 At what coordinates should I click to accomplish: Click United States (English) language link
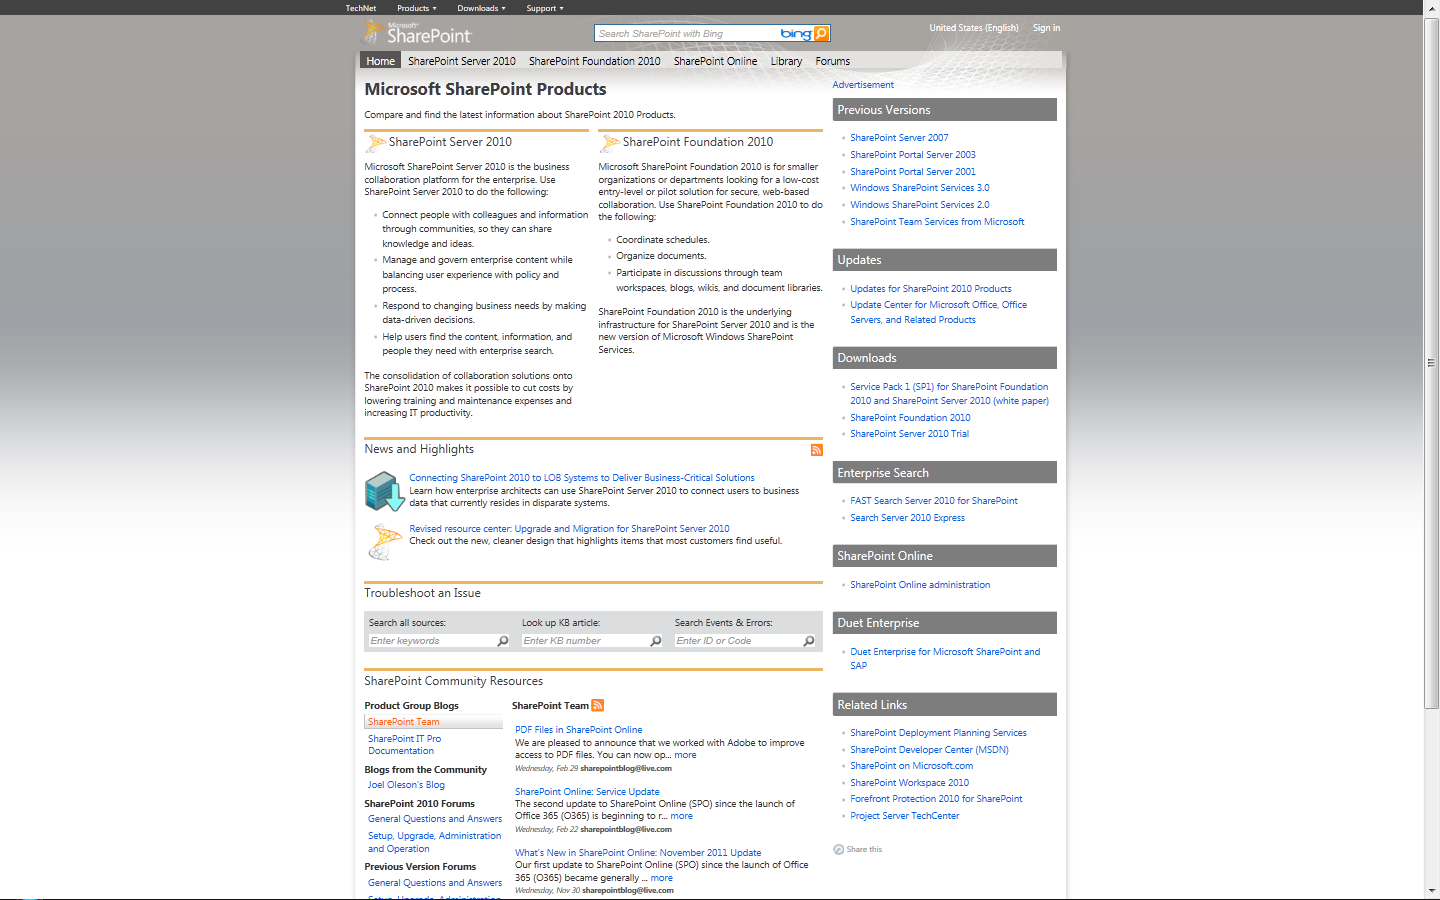point(974,28)
